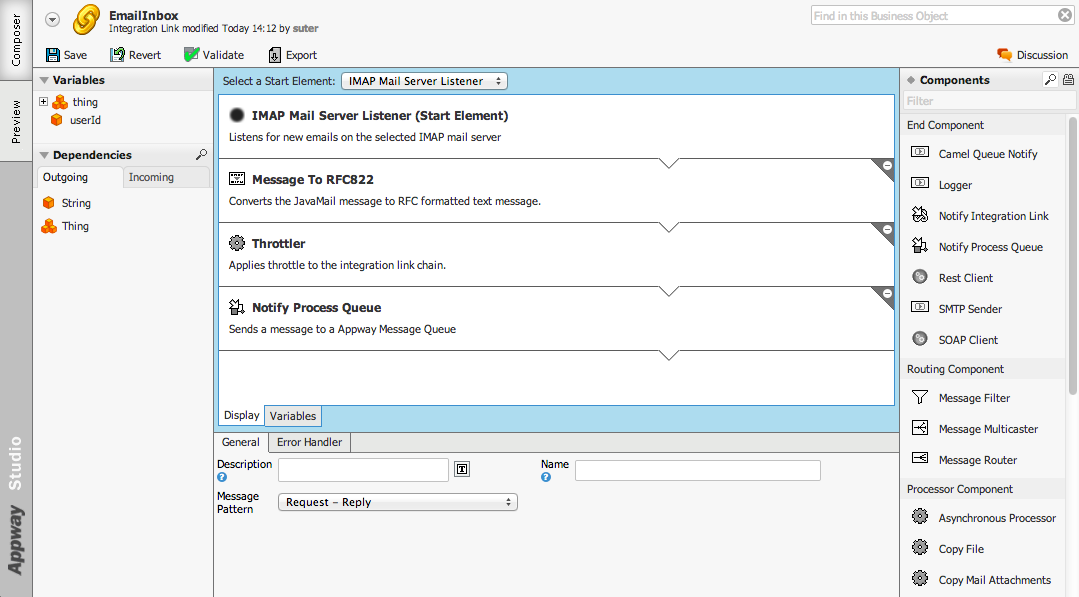Select the IMAP Mail Server Listener start icon
The image size is (1079, 597).
click(x=237, y=116)
